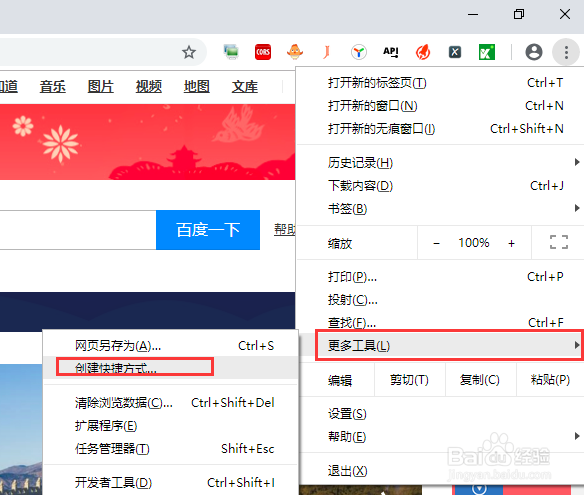Open the 视频 video link

149,86
